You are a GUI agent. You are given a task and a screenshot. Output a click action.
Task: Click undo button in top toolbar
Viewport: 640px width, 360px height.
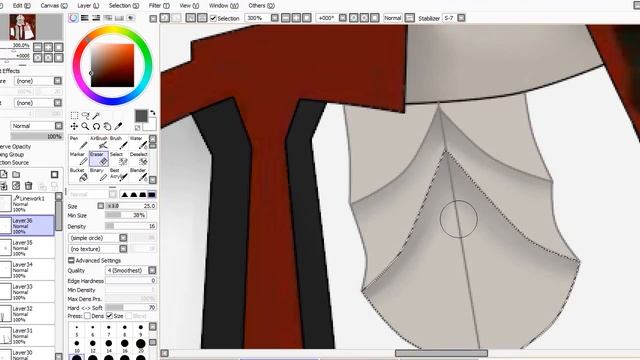pos(165,18)
